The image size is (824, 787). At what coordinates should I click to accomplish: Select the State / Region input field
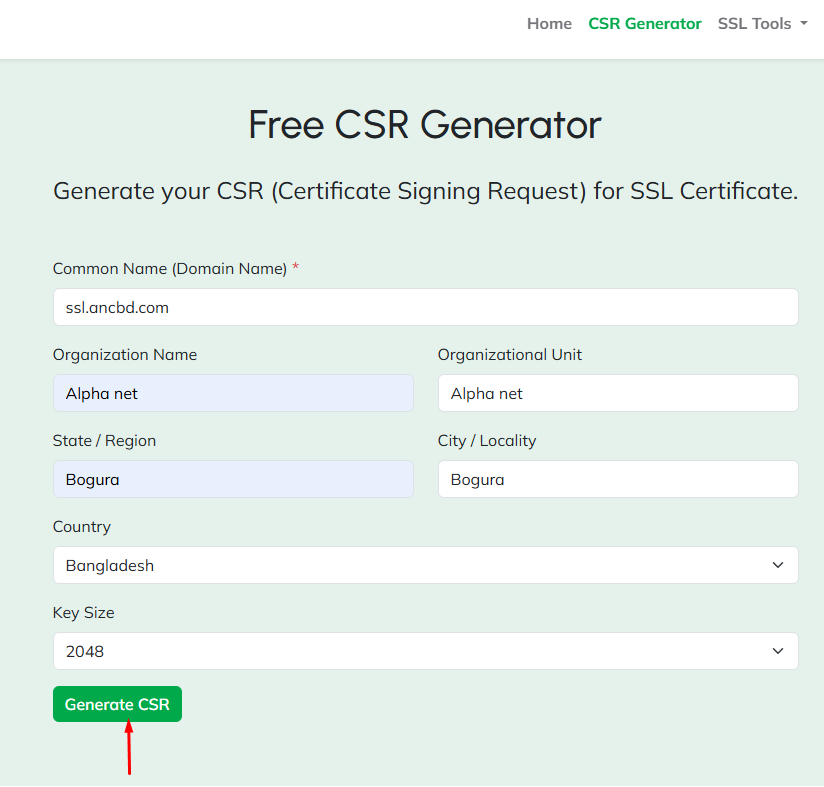coord(233,479)
